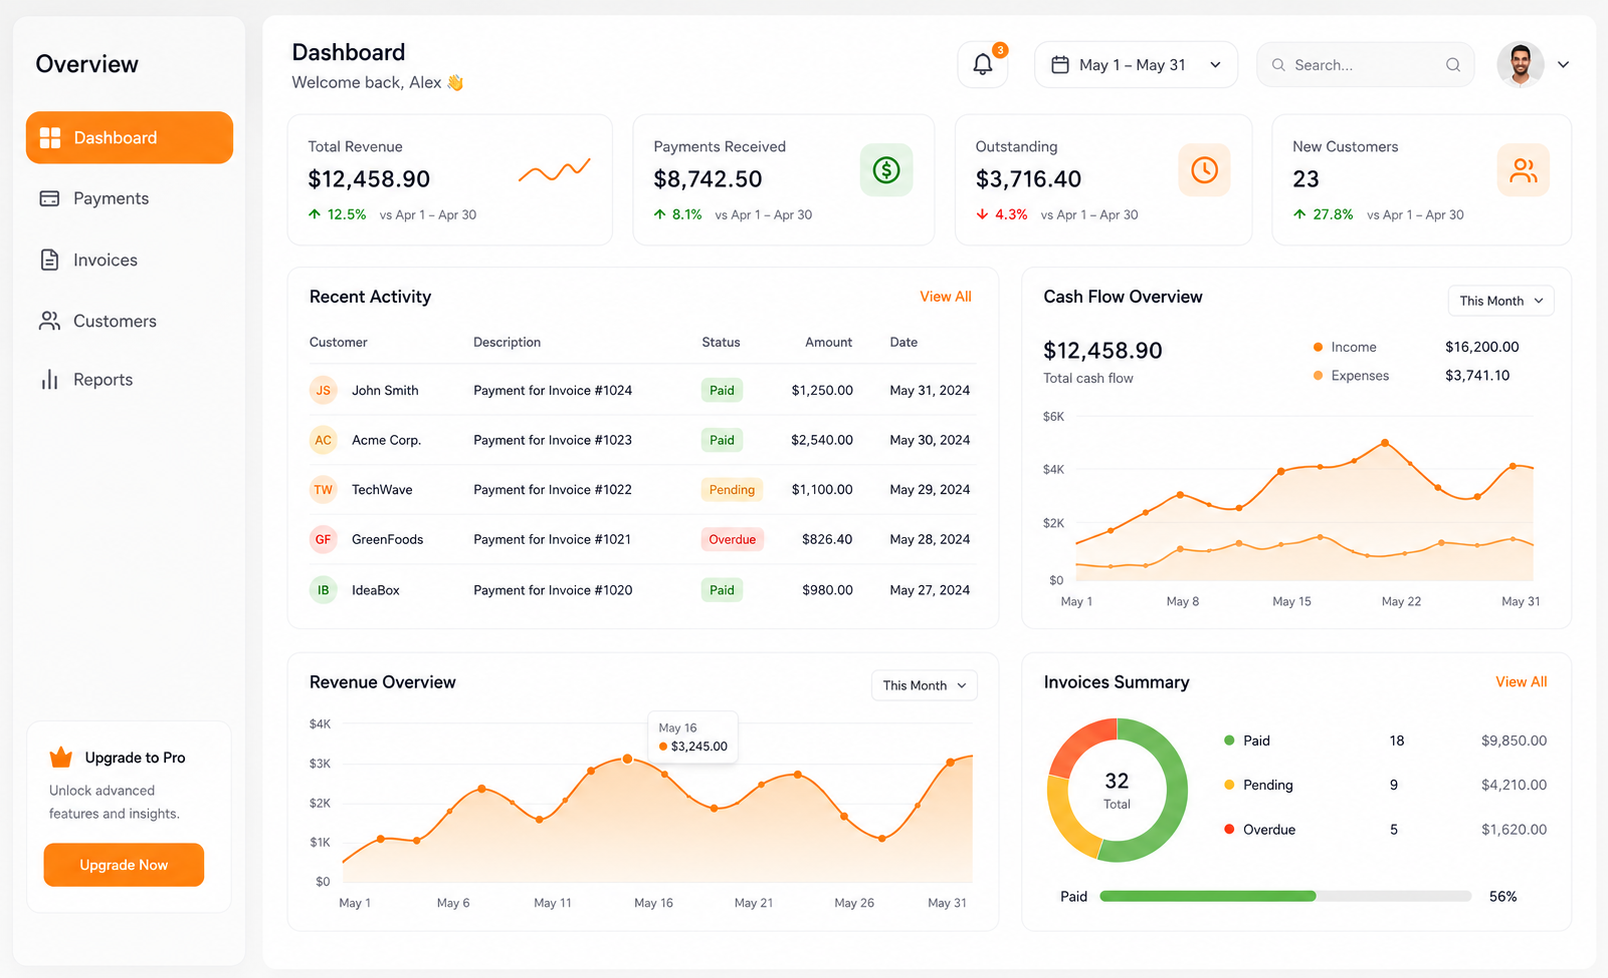Click the invoices donut chart center 32 Total

(x=1117, y=790)
